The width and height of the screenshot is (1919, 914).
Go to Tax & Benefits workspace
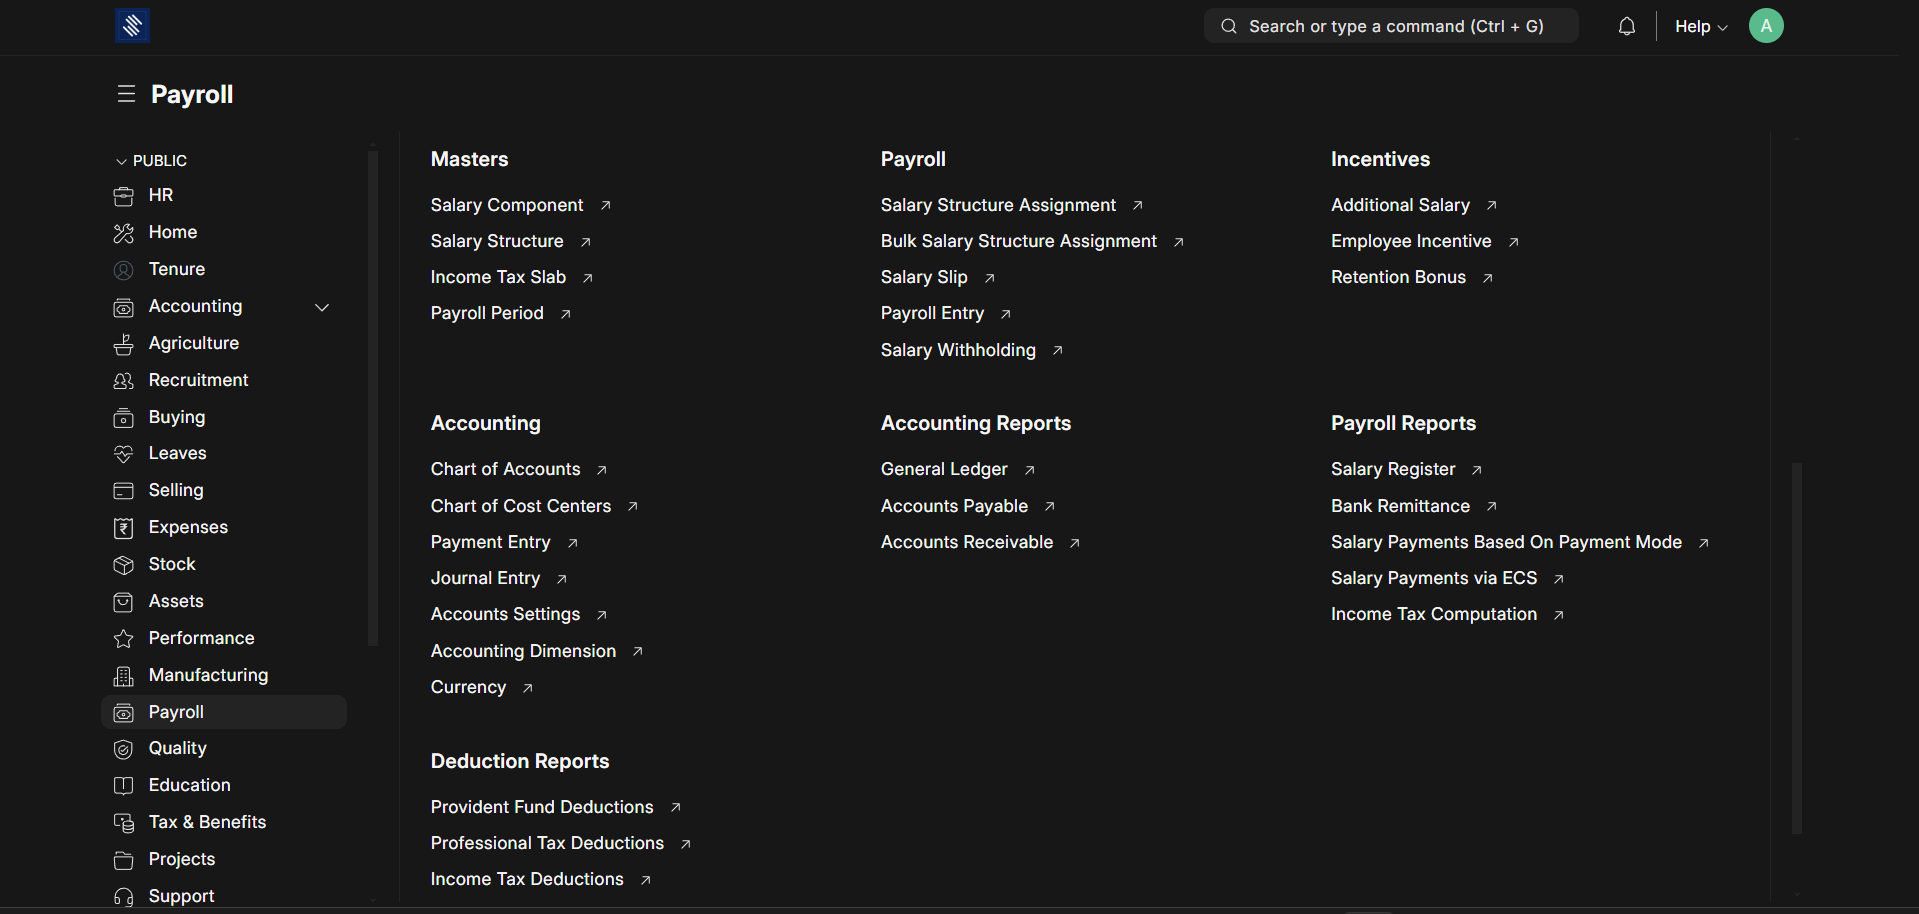[x=207, y=822]
